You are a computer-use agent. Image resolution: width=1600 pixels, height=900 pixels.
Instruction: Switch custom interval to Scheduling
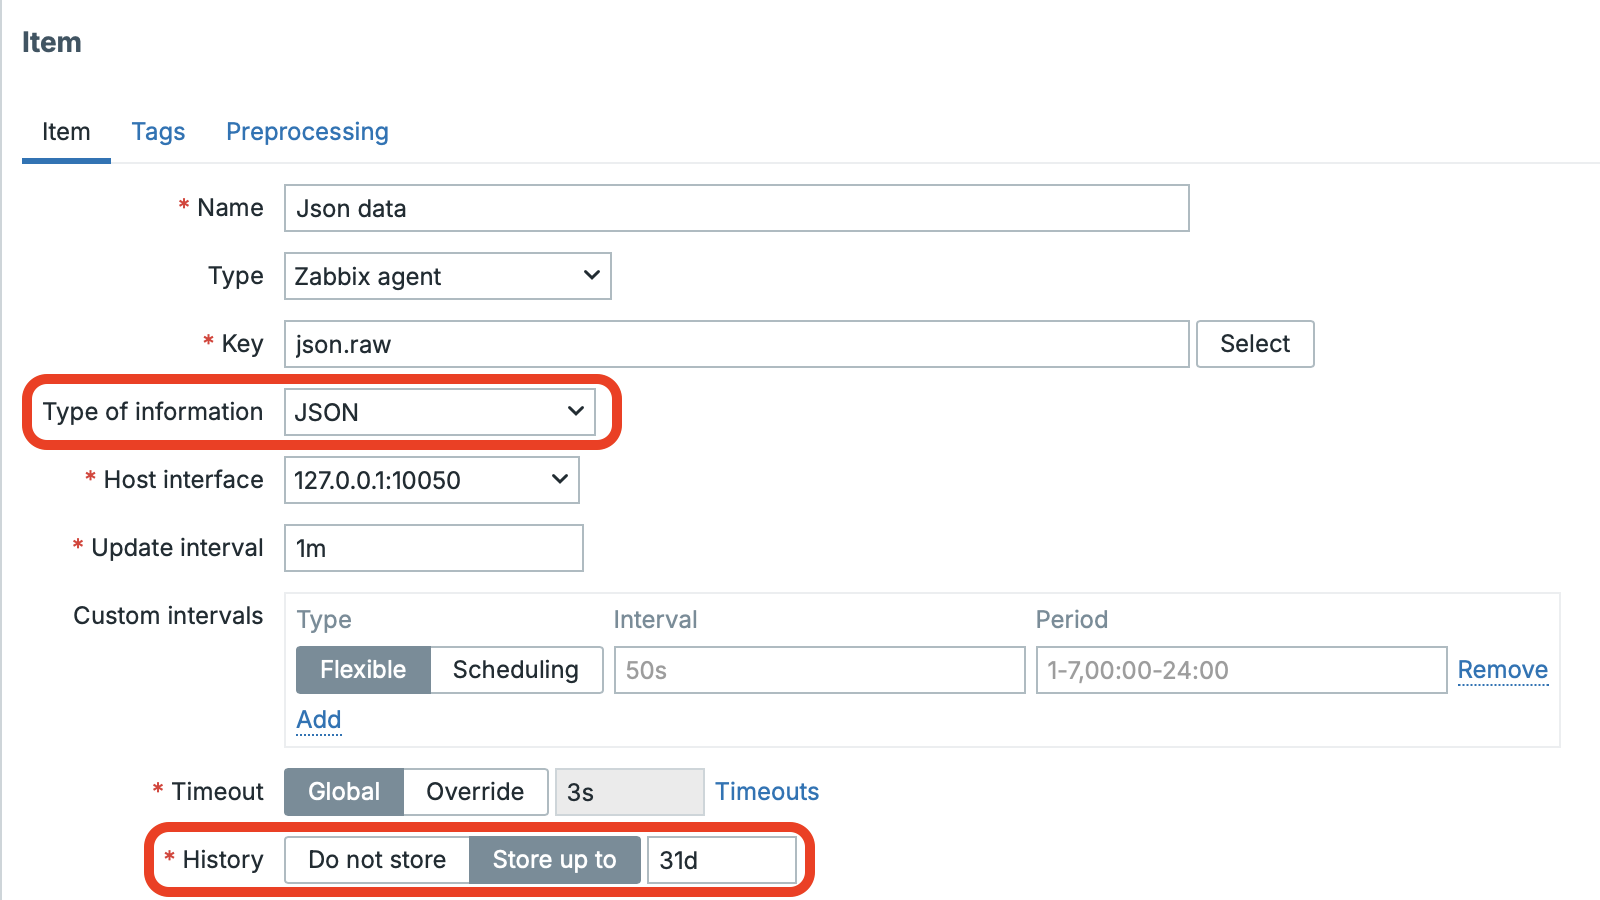click(x=515, y=670)
